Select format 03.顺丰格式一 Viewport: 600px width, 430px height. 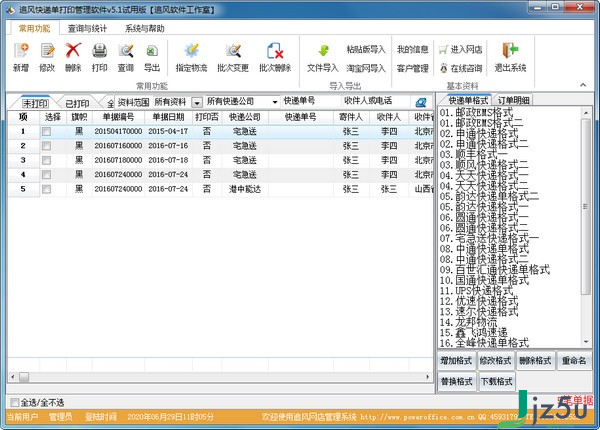coord(473,155)
